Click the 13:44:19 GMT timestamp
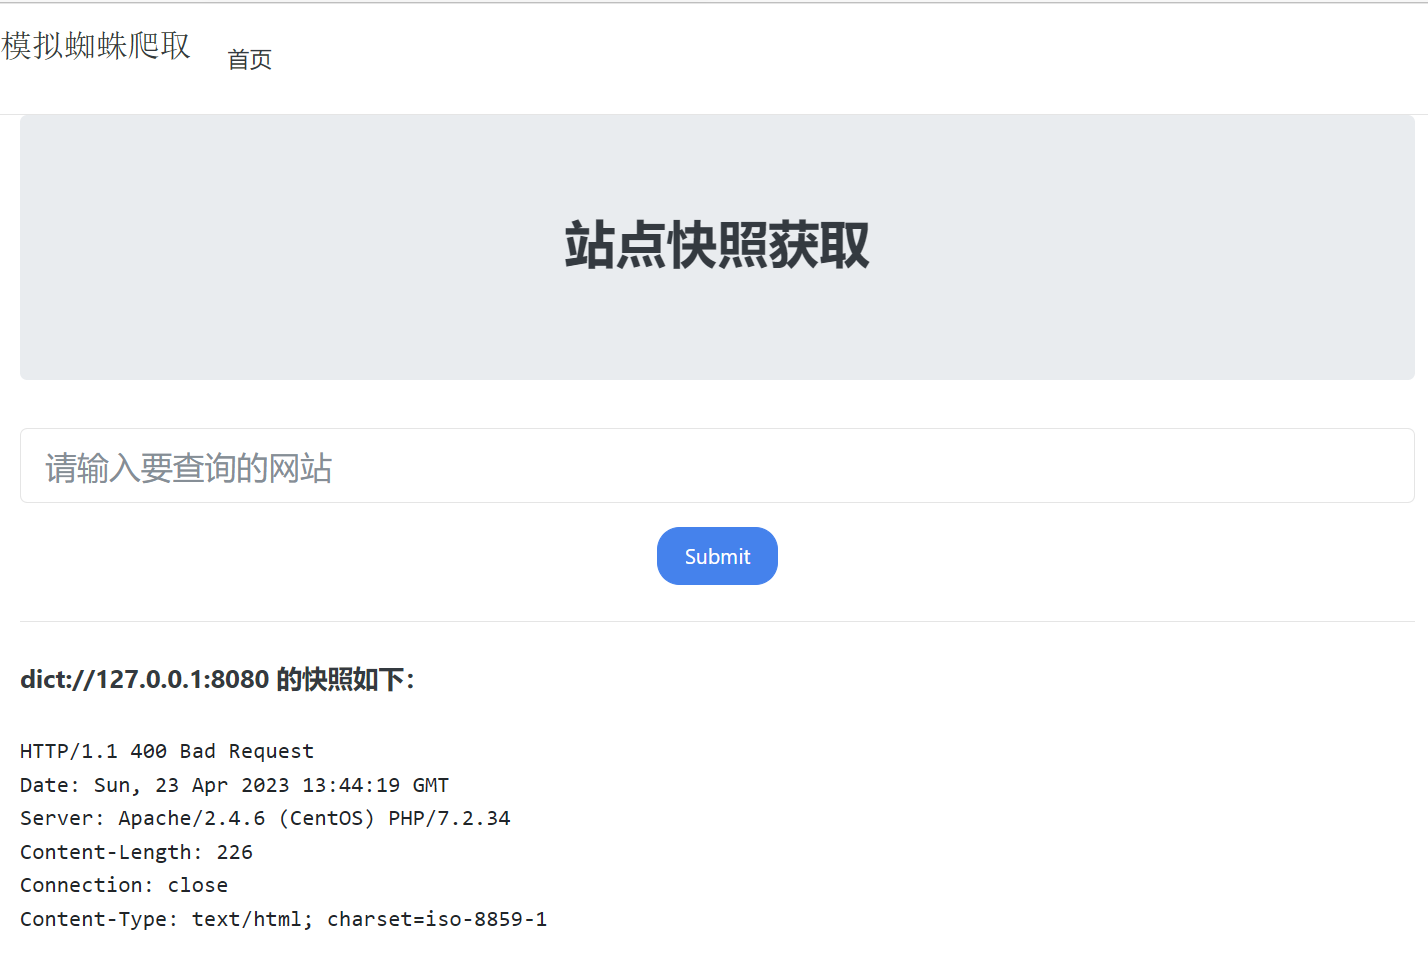Image resolution: width=1428 pixels, height=979 pixels. 375,786
